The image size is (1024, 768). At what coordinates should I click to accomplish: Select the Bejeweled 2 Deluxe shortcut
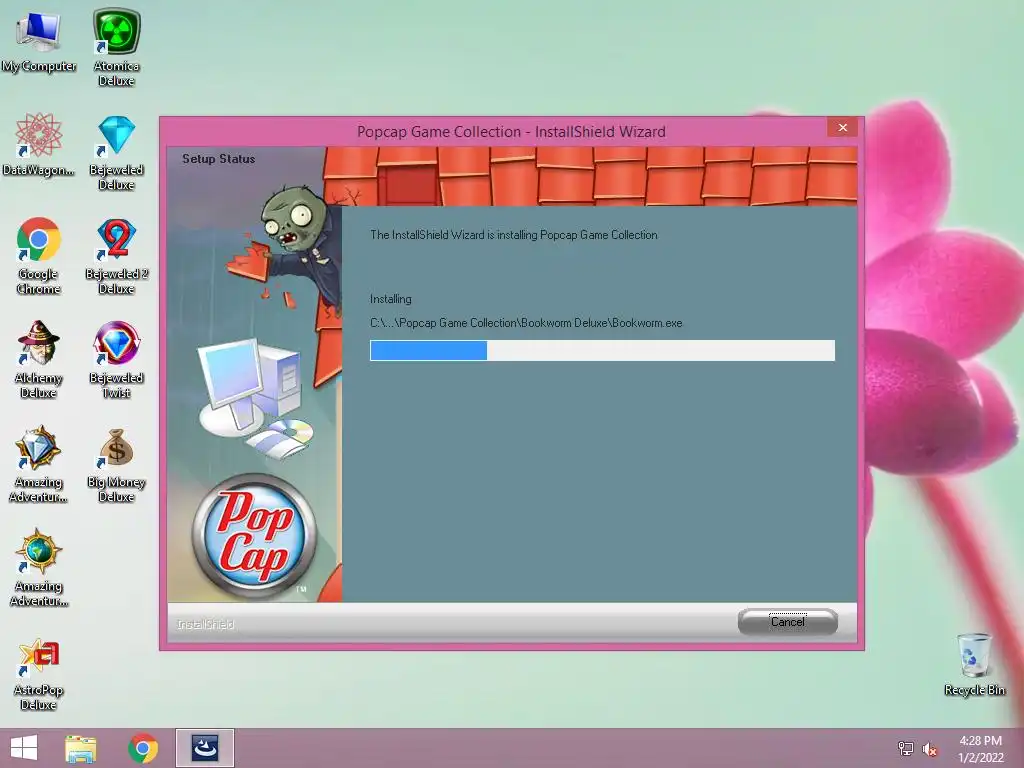pyautogui.click(x=116, y=256)
